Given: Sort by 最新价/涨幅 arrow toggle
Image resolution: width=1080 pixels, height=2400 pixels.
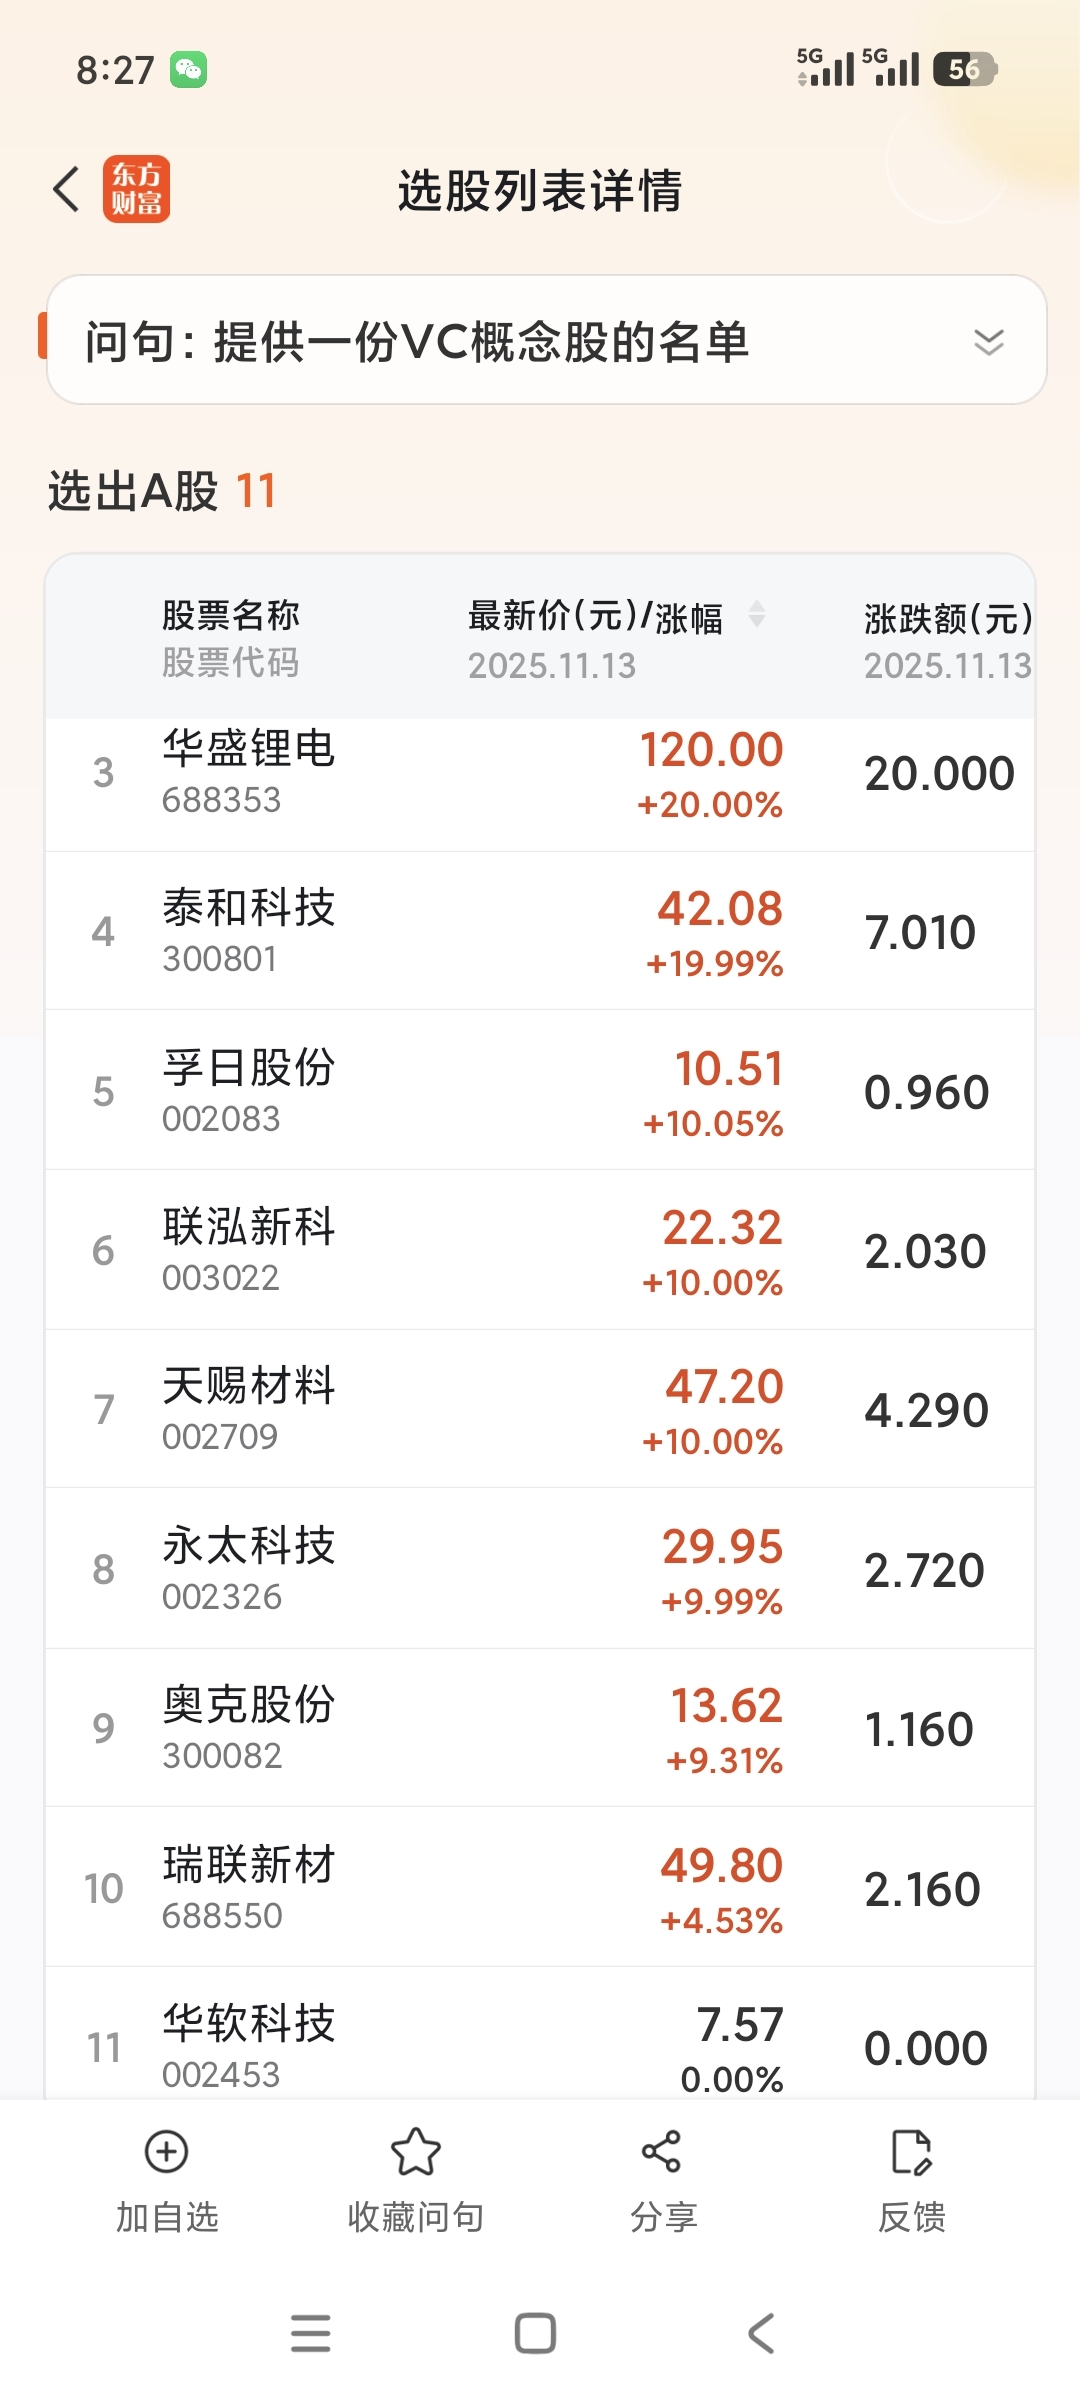Looking at the screenshot, I should [757, 614].
